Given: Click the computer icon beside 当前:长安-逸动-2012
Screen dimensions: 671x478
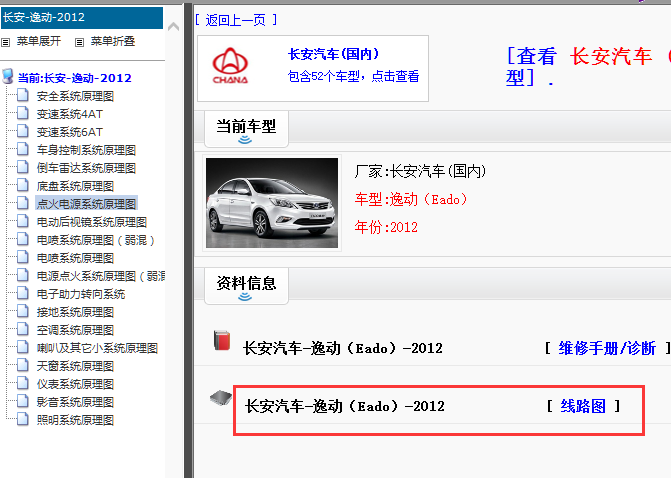Looking at the screenshot, I should 8,76.
